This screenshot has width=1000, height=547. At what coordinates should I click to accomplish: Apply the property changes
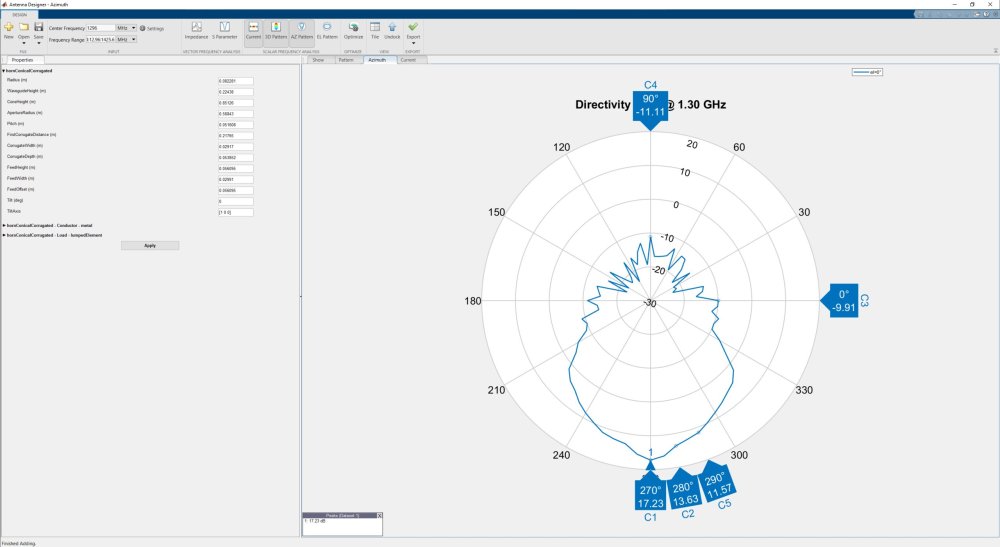(x=150, y=245)
